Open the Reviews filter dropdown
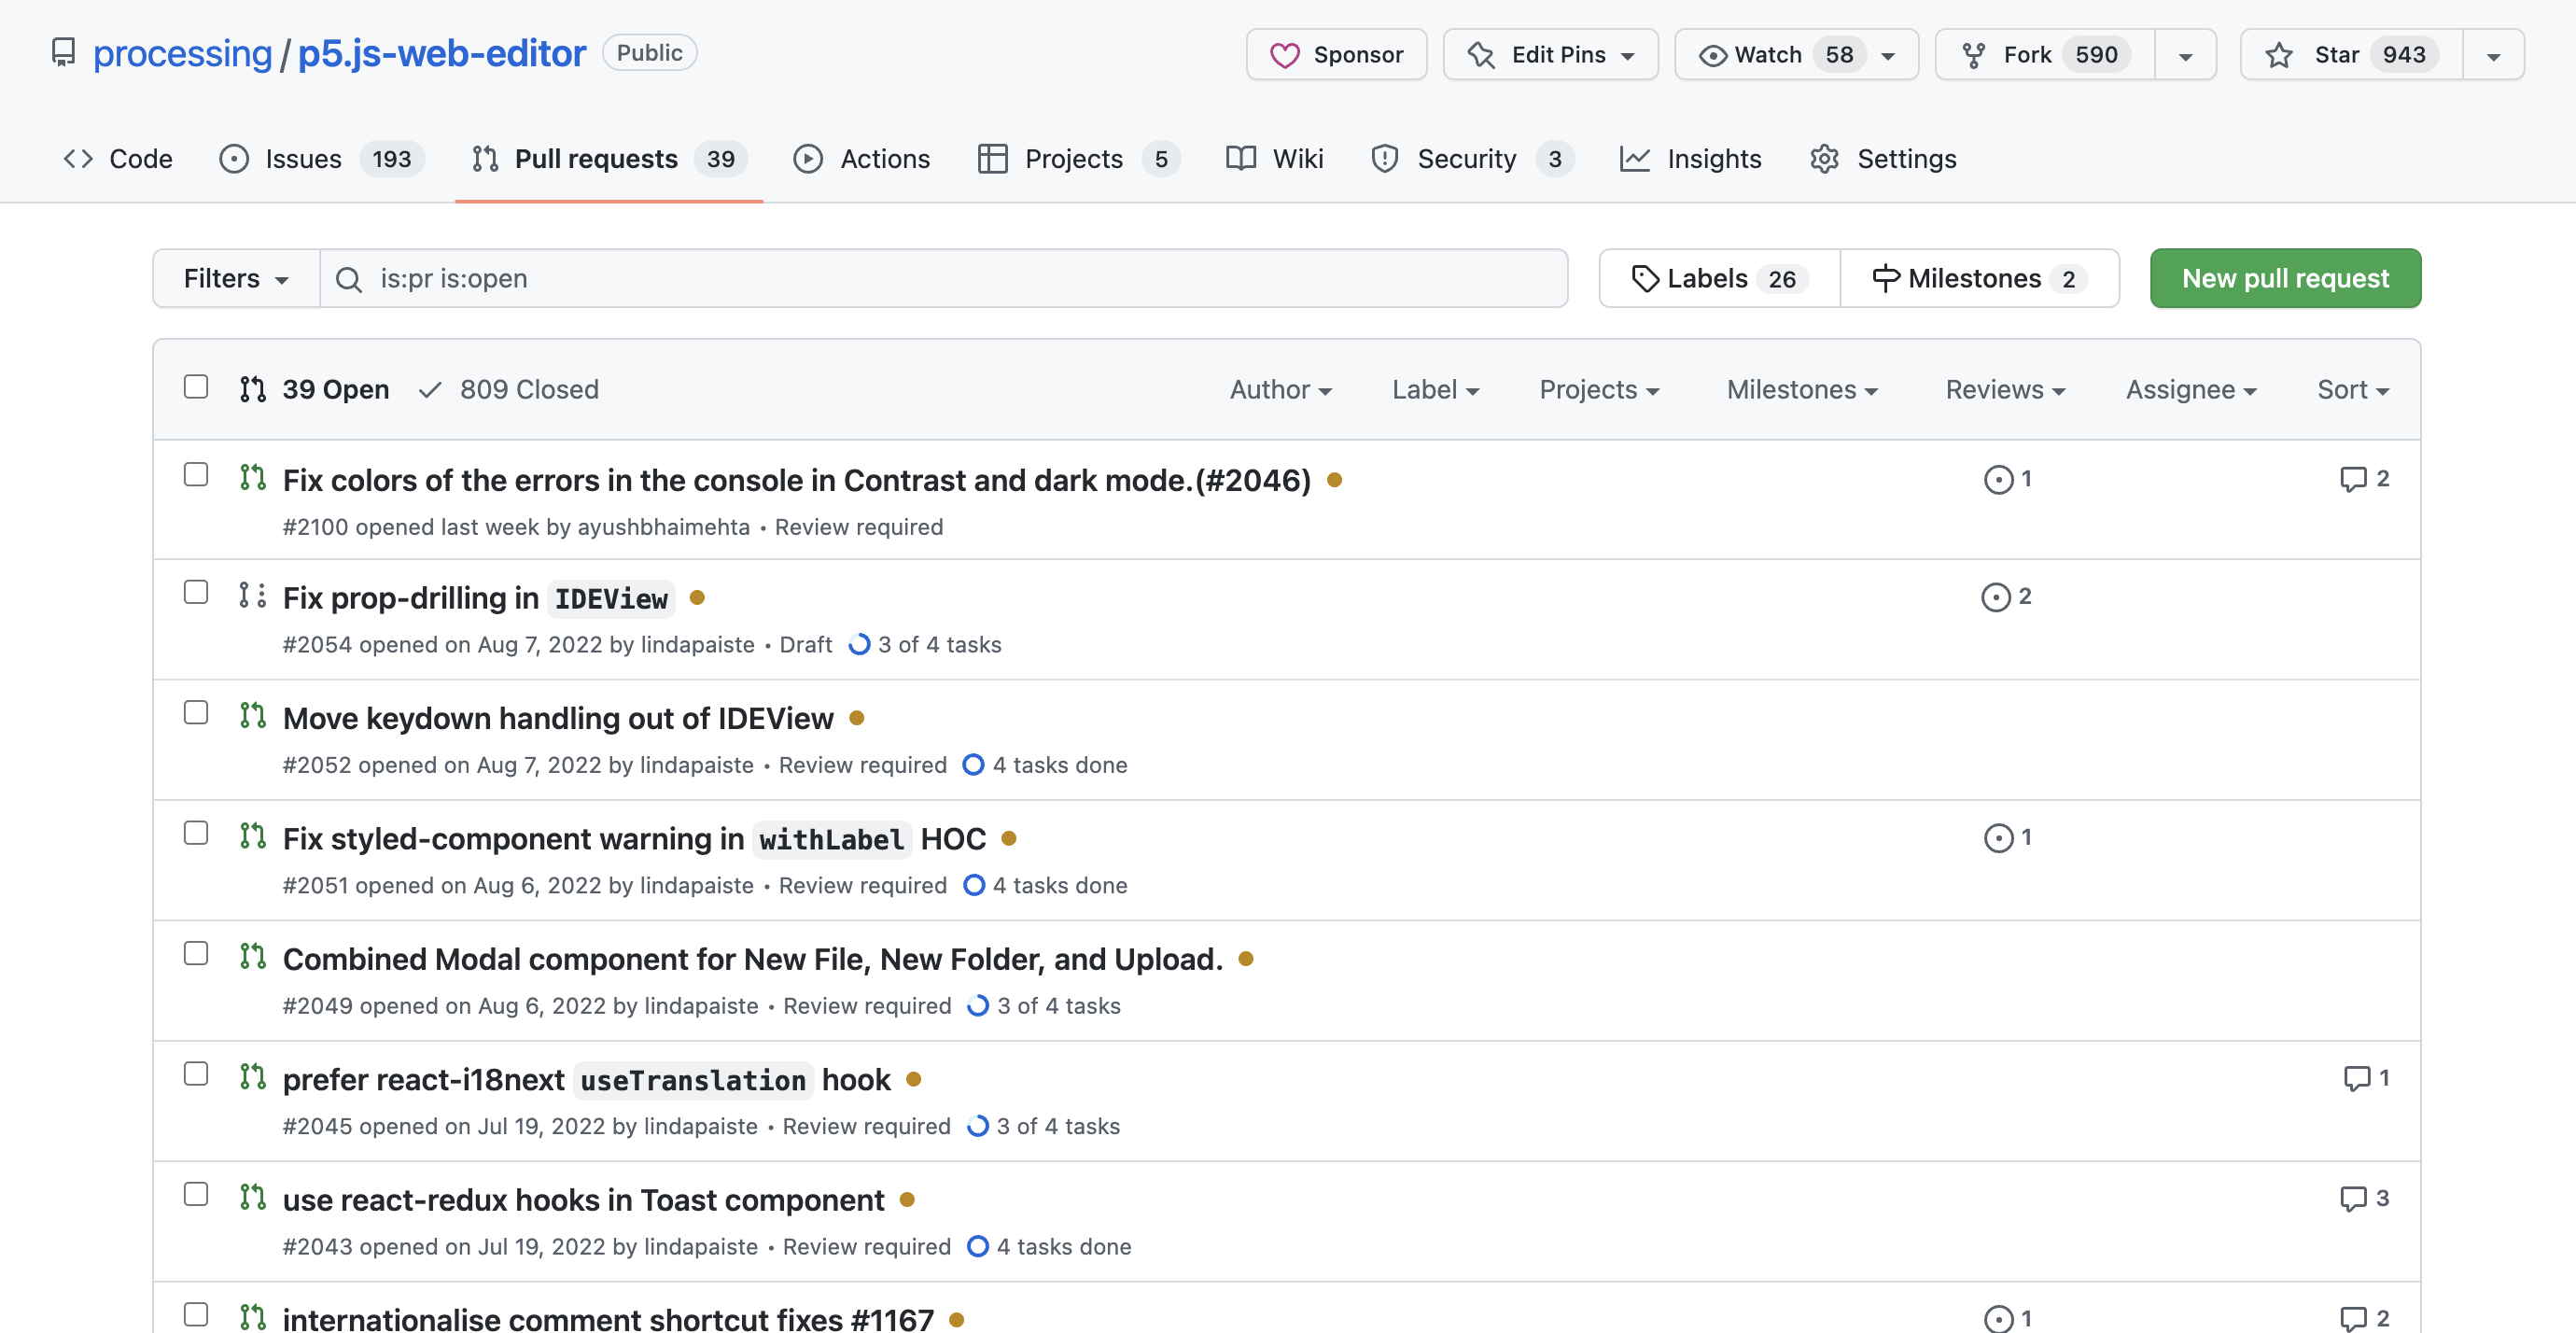The width and height of the screenshot is (2576, 1333). point(2005,390)
